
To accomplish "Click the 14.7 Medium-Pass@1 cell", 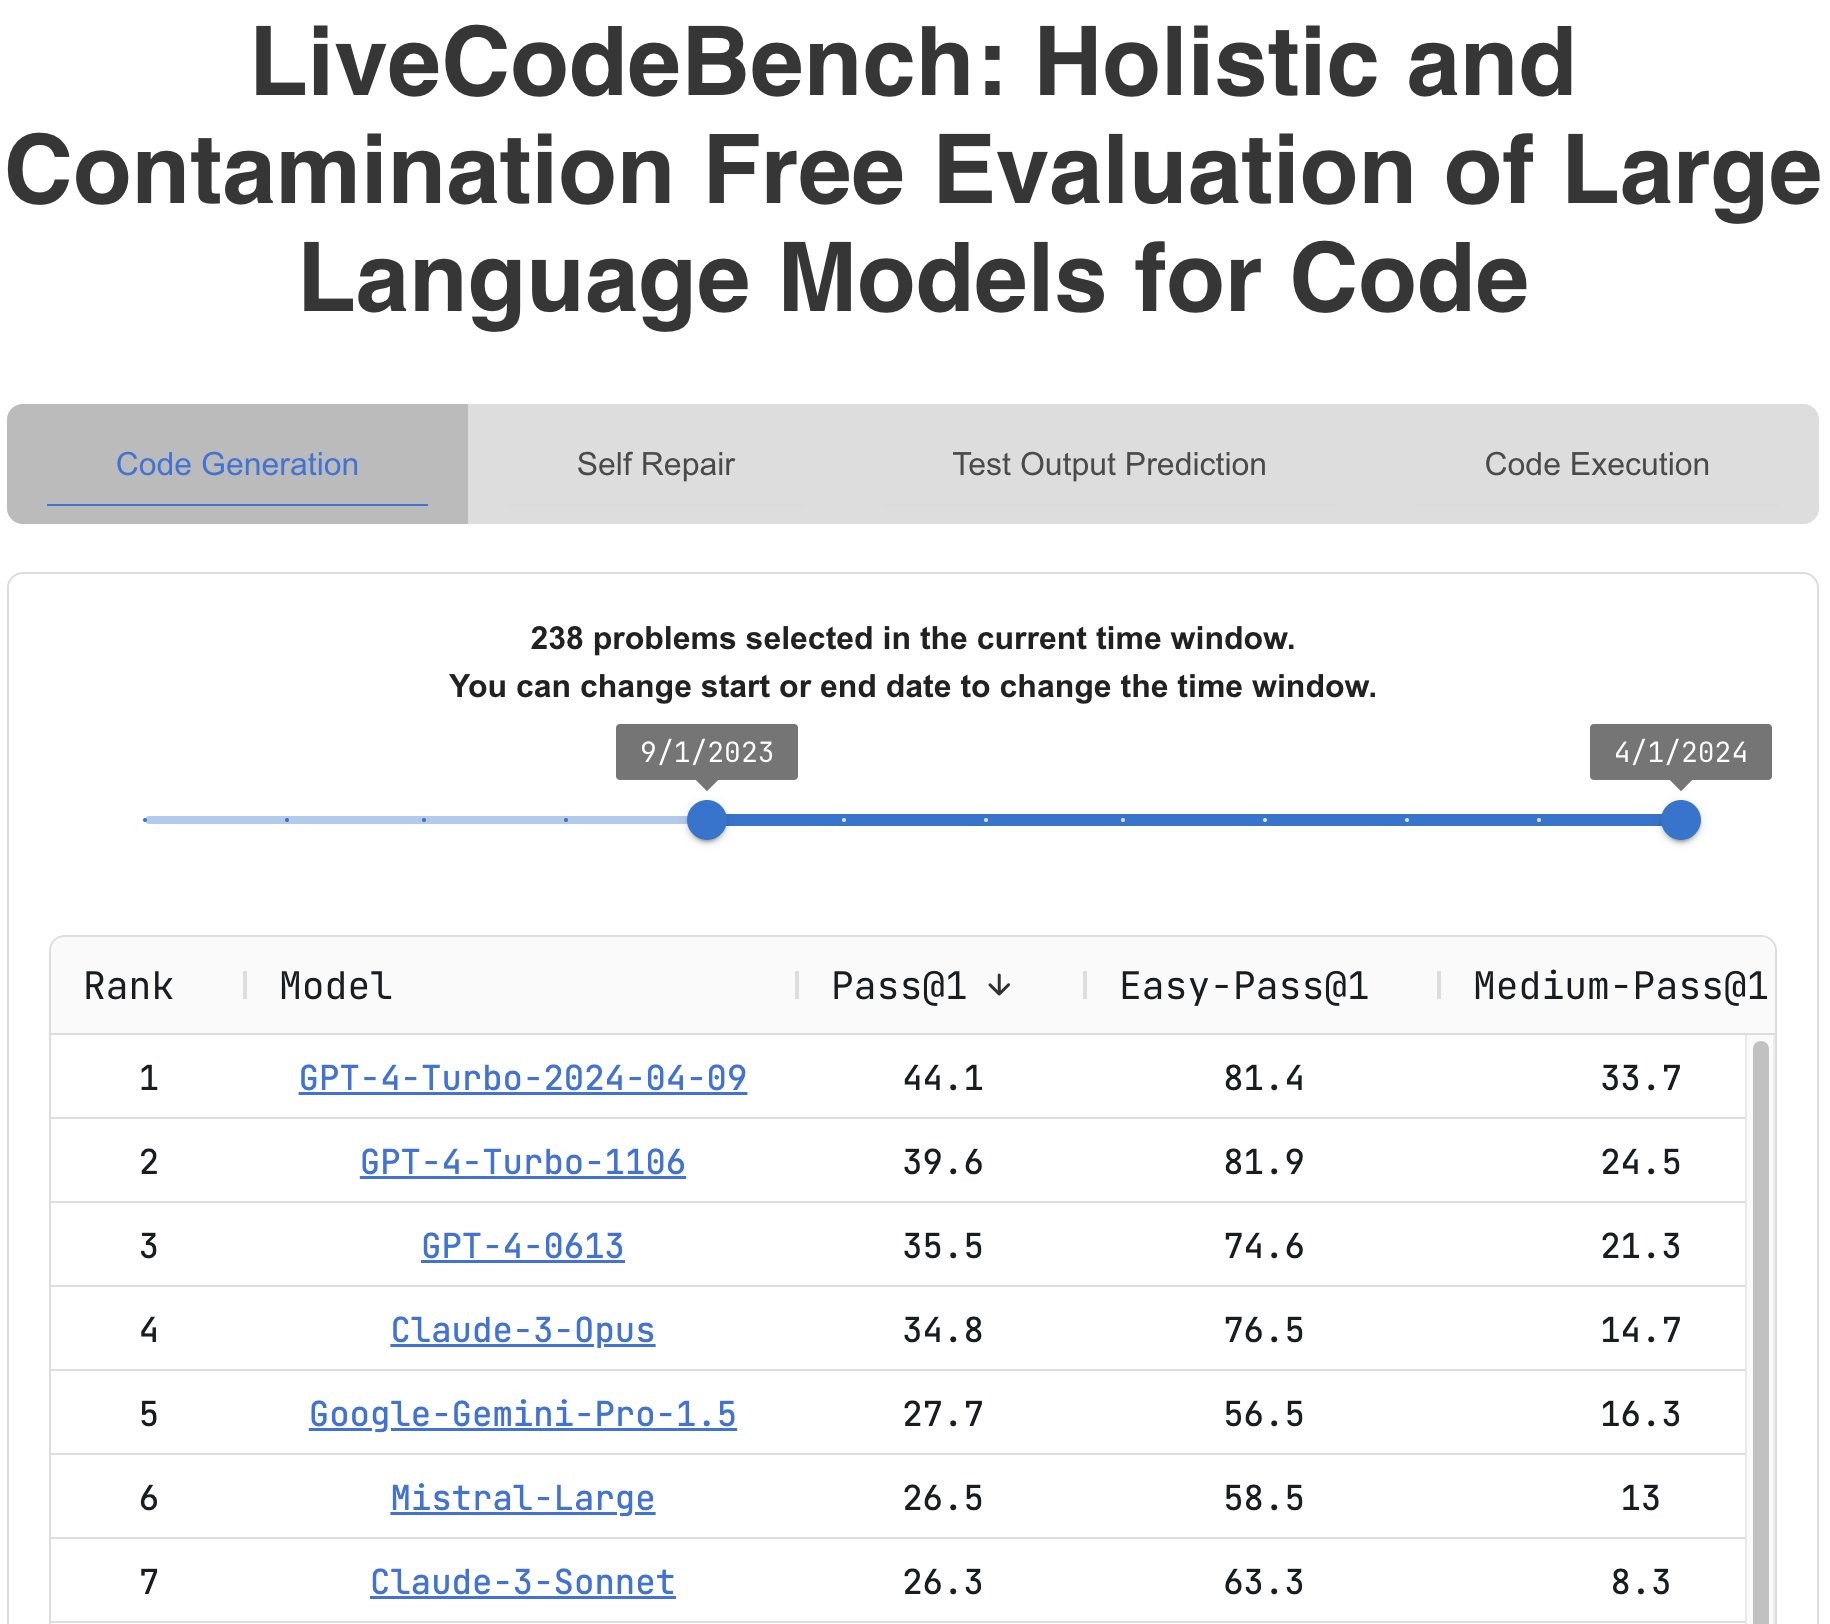I will click(x=1641, y=1330).
